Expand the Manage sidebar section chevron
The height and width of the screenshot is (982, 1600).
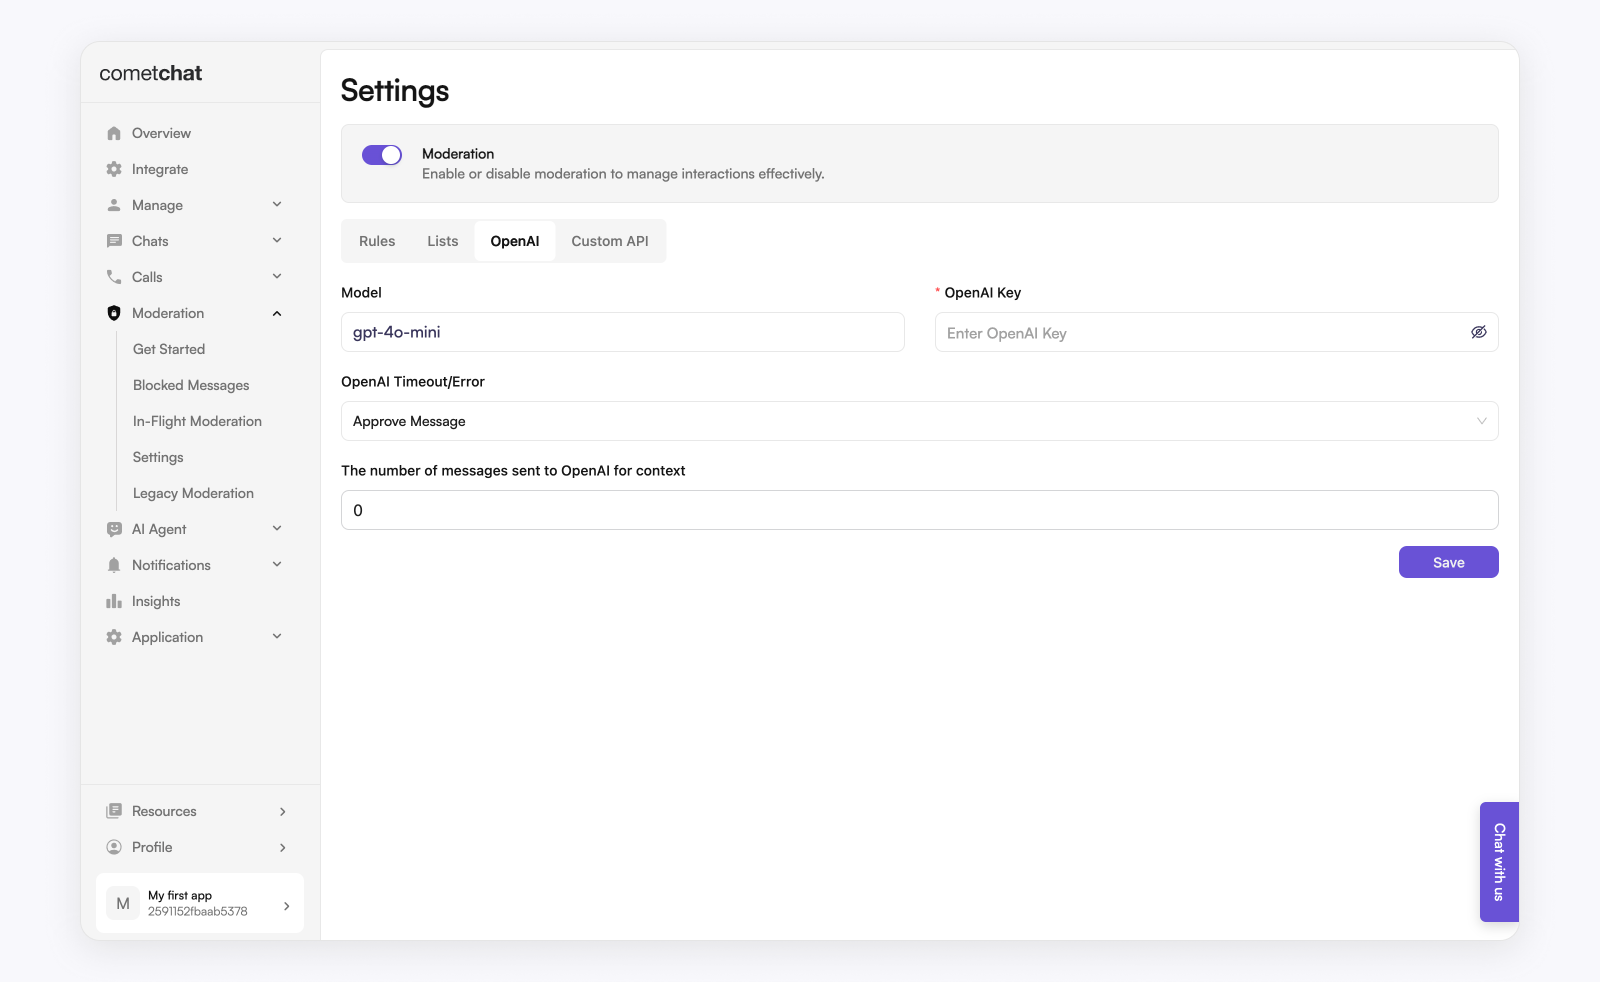tap(277, 205)
